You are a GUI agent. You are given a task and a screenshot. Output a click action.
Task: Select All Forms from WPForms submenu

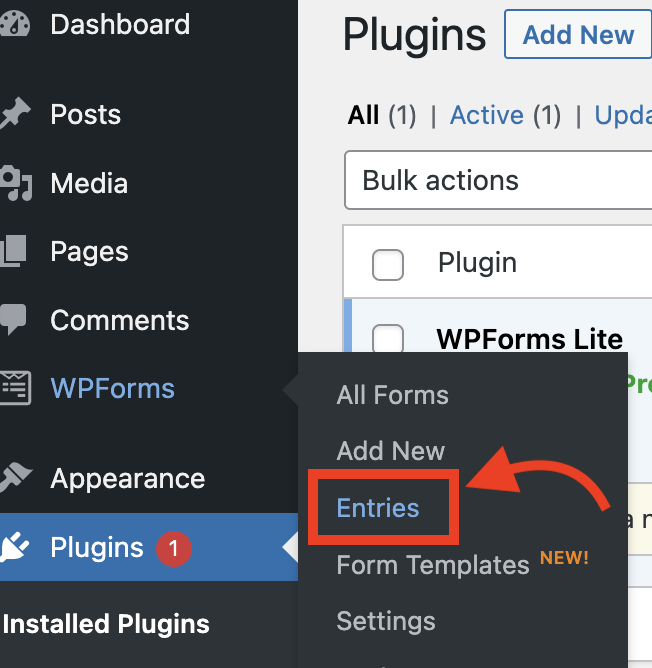click(x=392, y=395)
